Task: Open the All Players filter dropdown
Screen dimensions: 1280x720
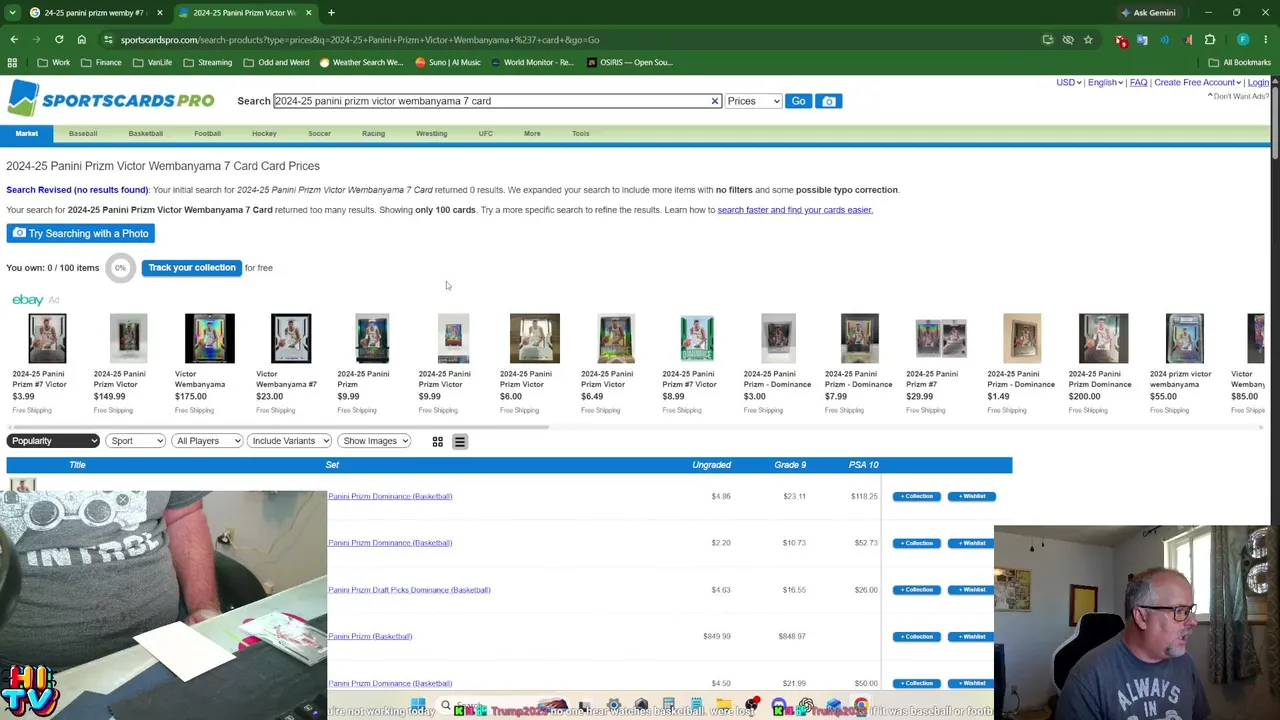Action: [x=206, y=441]
